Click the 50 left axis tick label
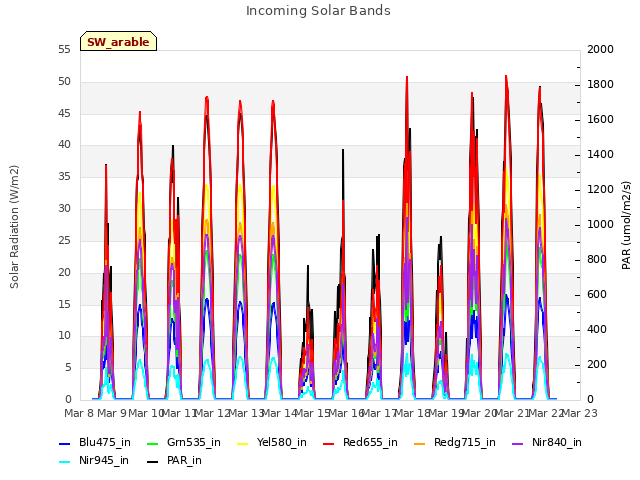Viewport: 640px width, 480px height. pos(64,82)
